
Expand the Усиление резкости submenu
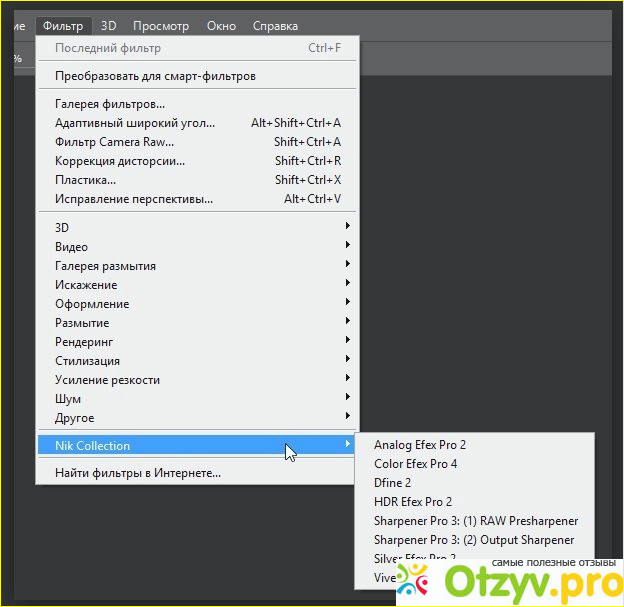(107, 380)
